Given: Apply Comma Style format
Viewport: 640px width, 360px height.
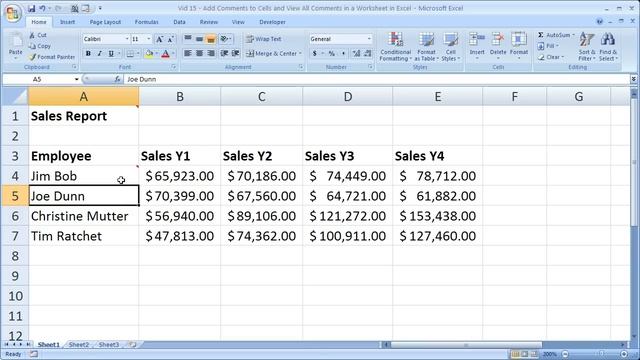Looking at the screenshot, I should pos(343,53).
